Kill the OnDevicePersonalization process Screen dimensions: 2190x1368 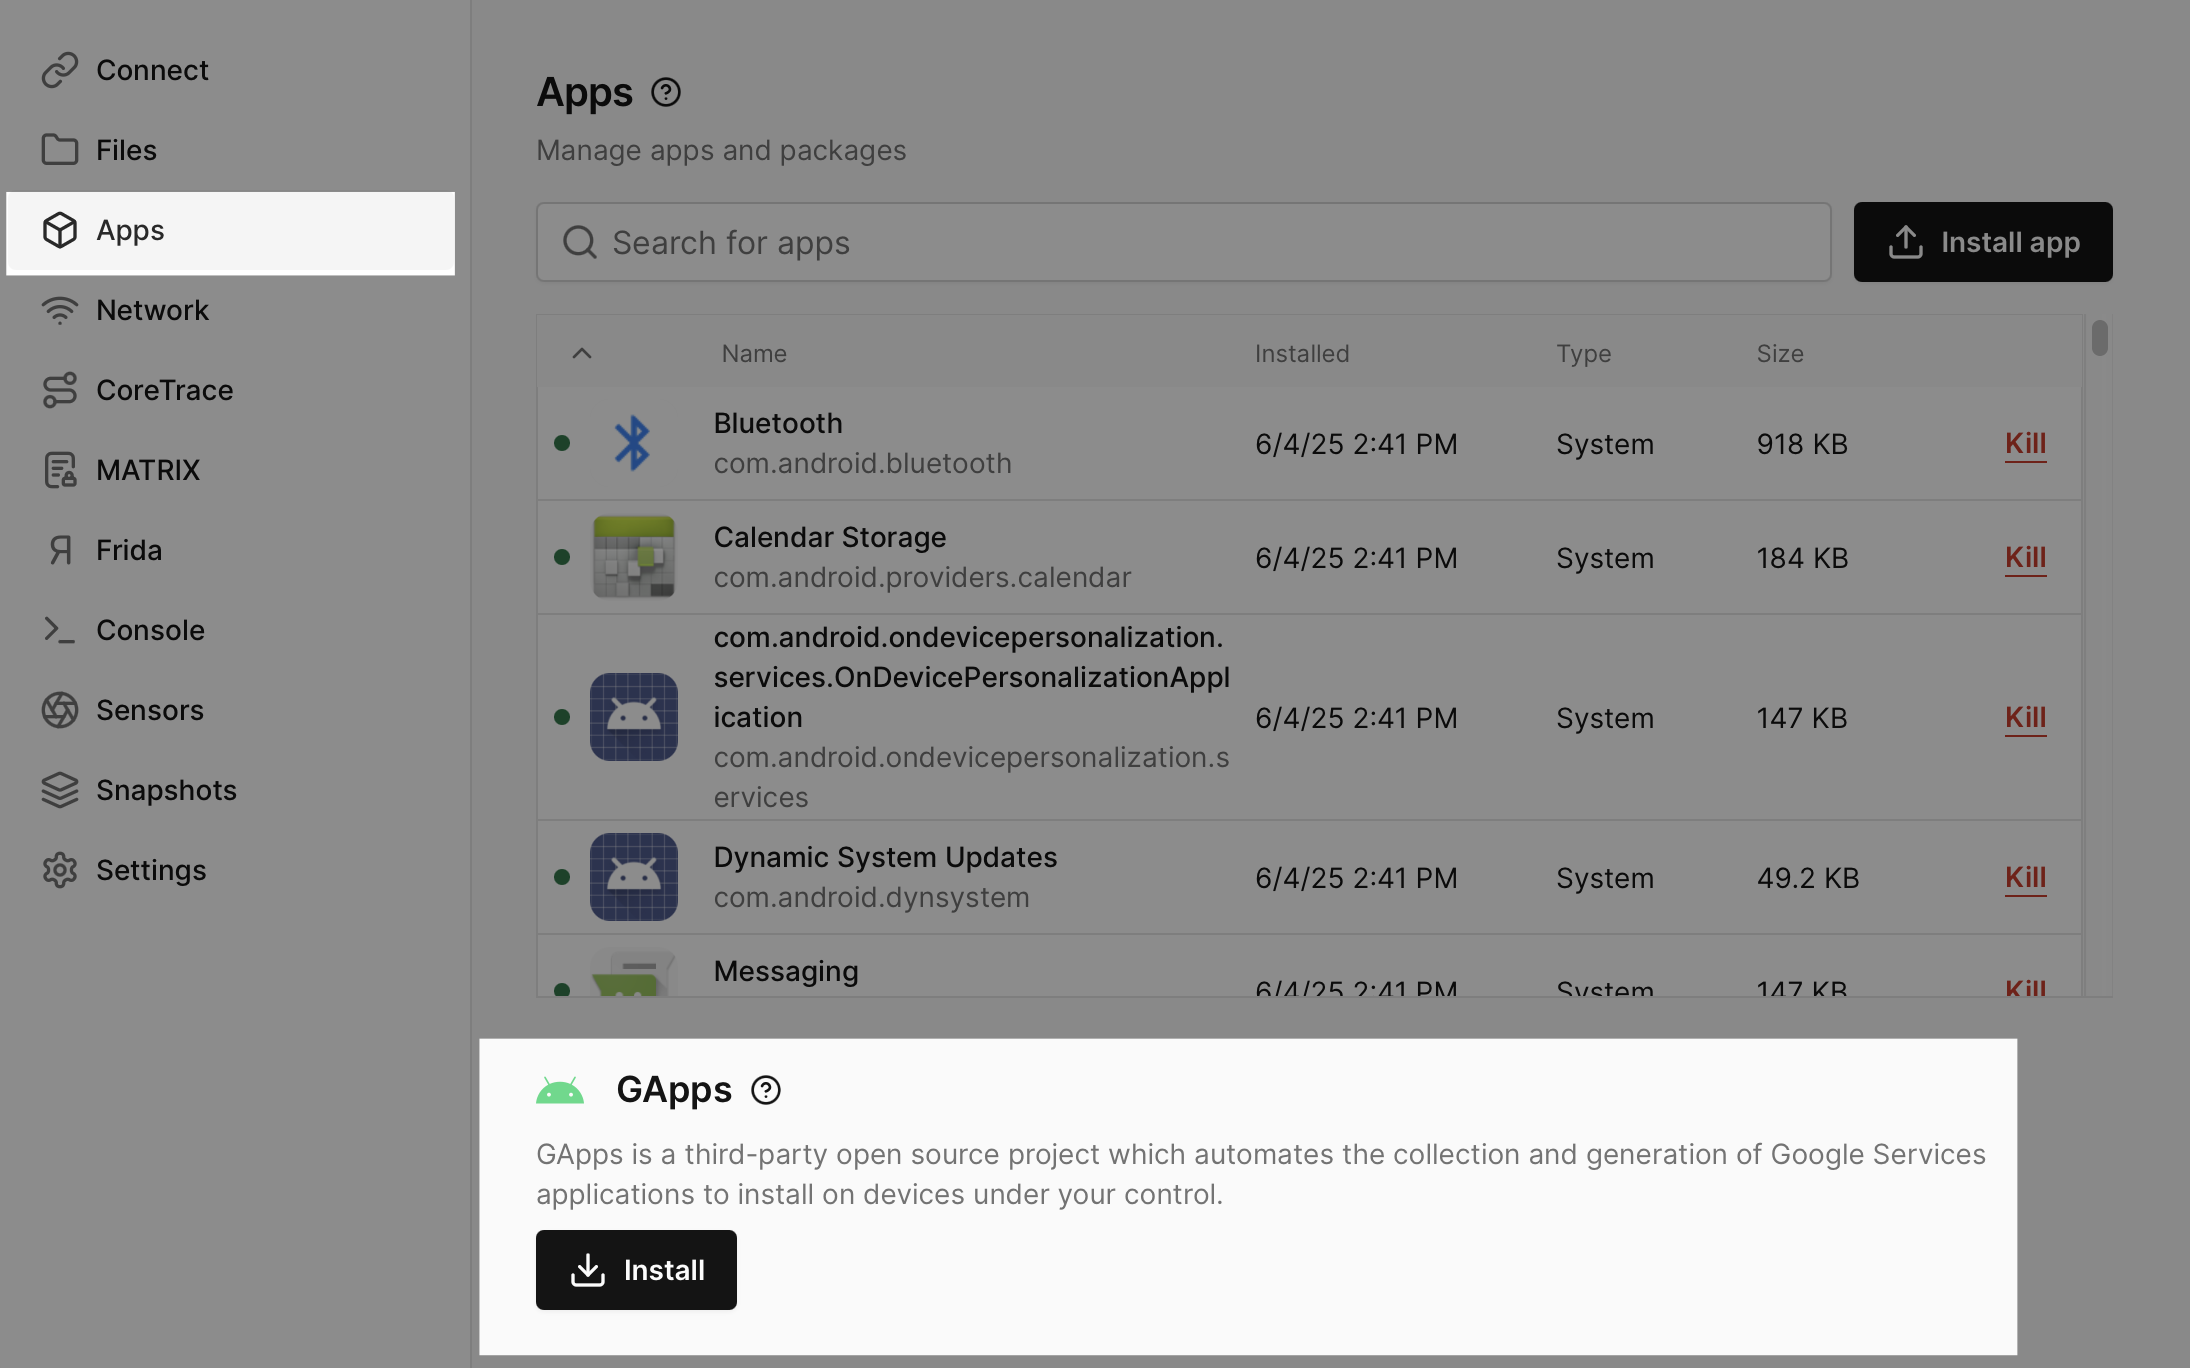2026,717
